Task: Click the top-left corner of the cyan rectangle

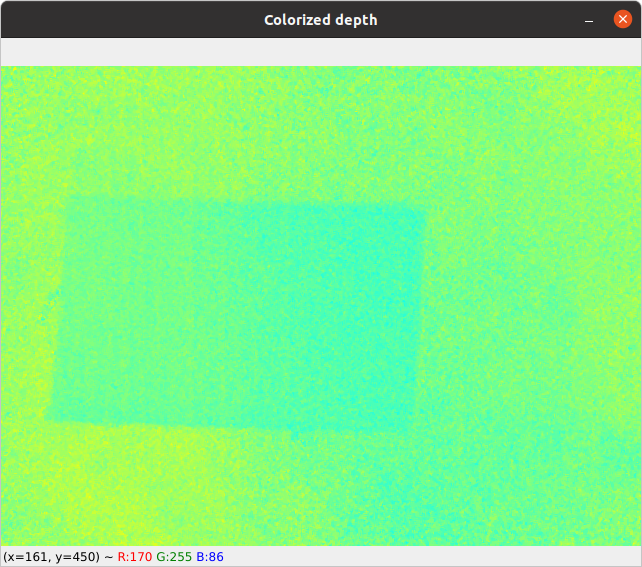Action: (68, 199)
